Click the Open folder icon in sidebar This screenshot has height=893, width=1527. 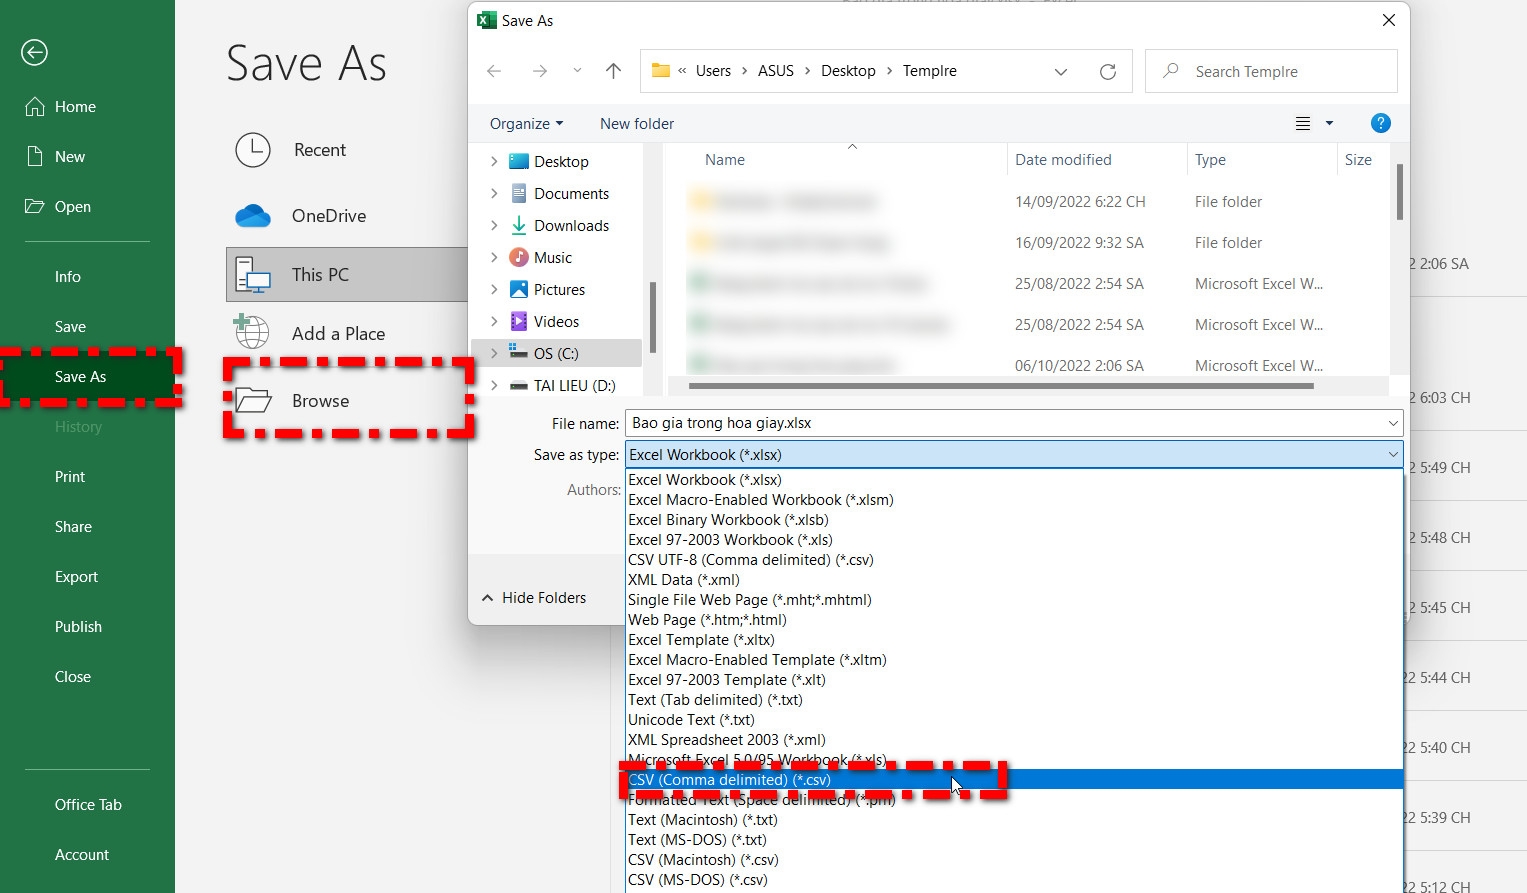[x=35, y=206]
